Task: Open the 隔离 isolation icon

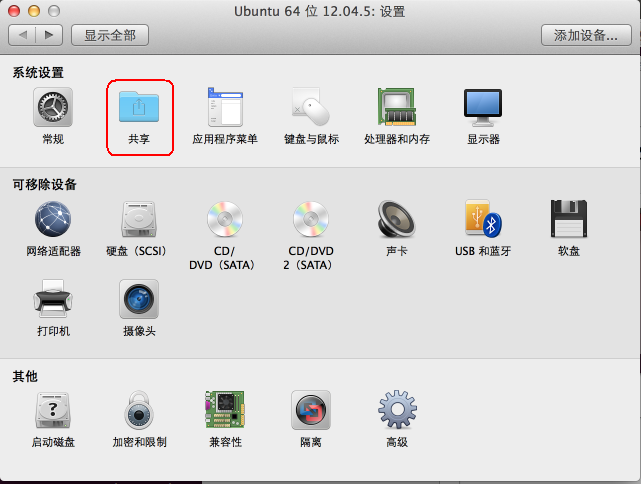Action: click(x=311, y=410)
